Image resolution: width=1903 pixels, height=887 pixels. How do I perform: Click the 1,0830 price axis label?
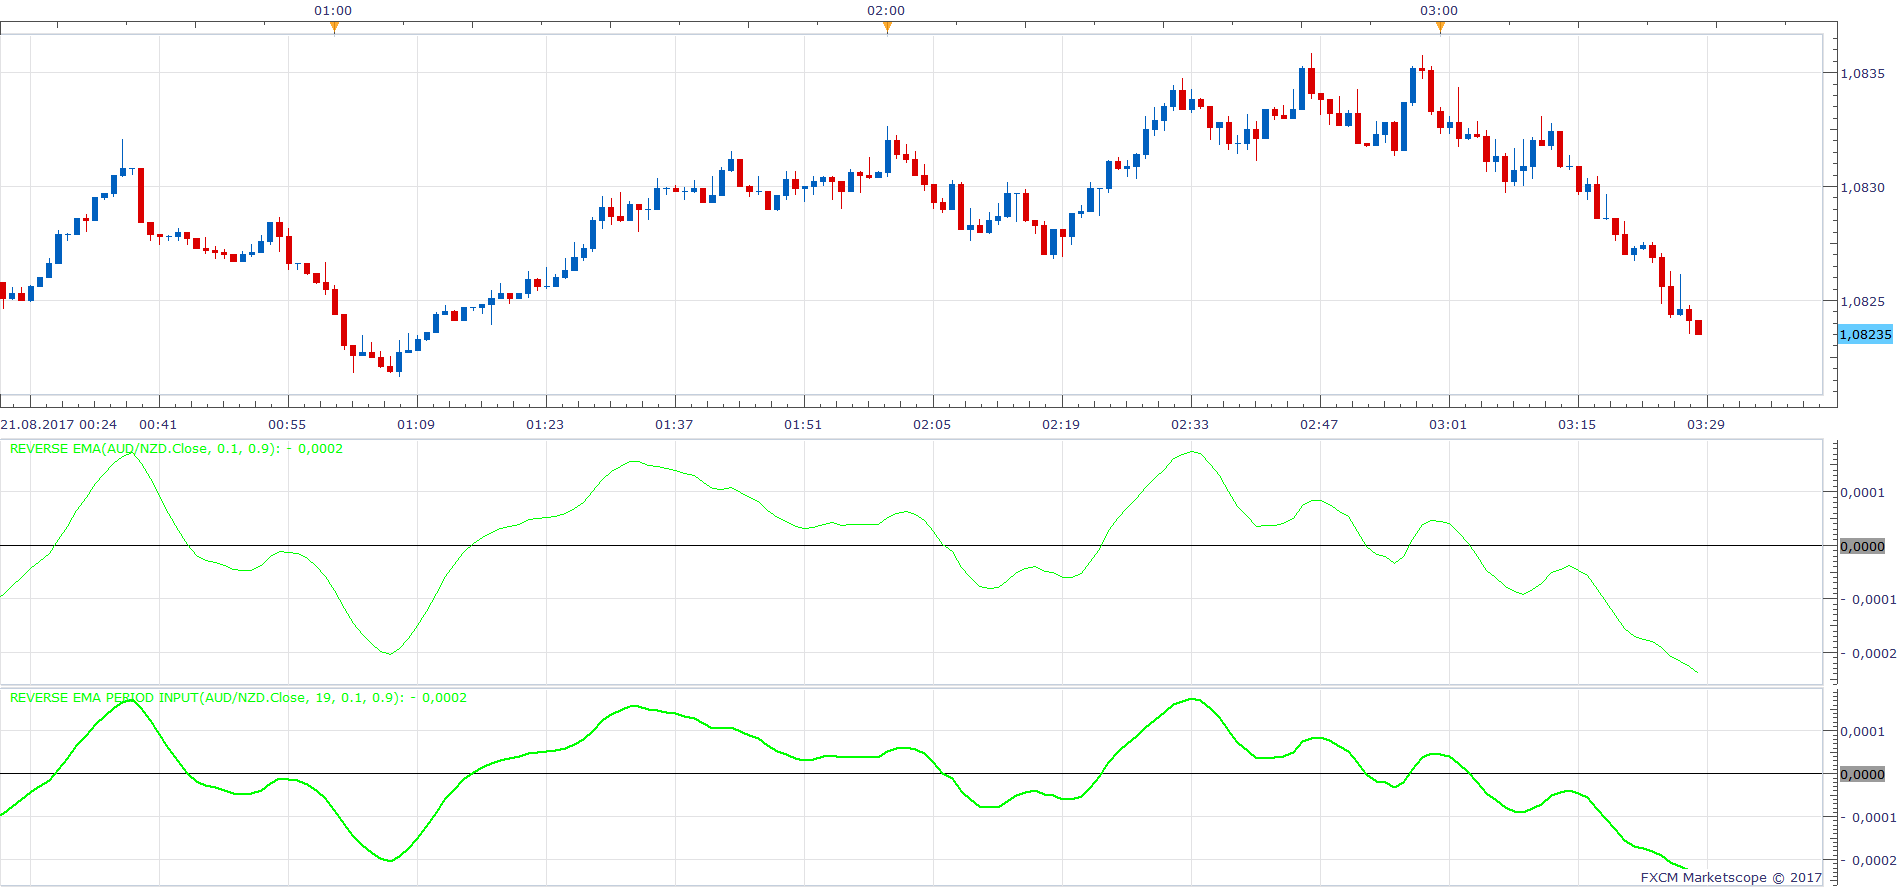[x=1863, y=188]
